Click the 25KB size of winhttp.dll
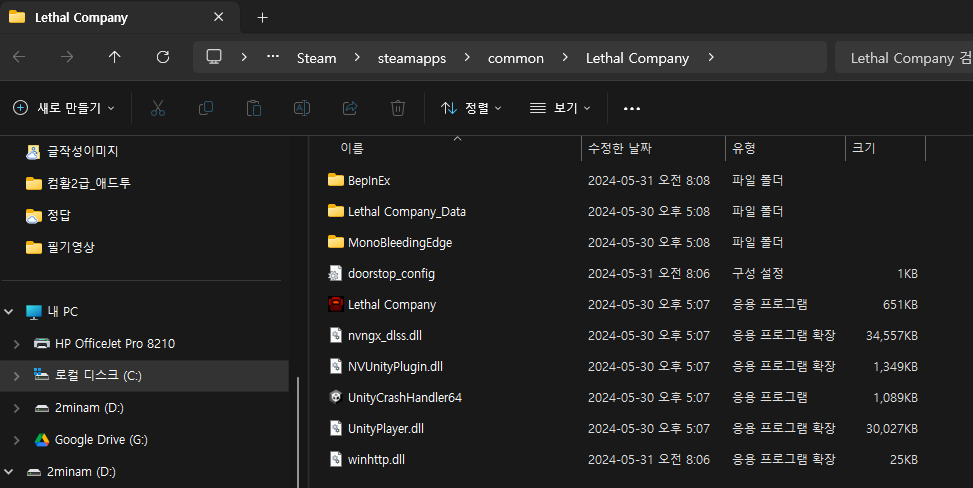The height and width of the screenshot is (488, 973). pyautogui.click(x=904, y=459)
